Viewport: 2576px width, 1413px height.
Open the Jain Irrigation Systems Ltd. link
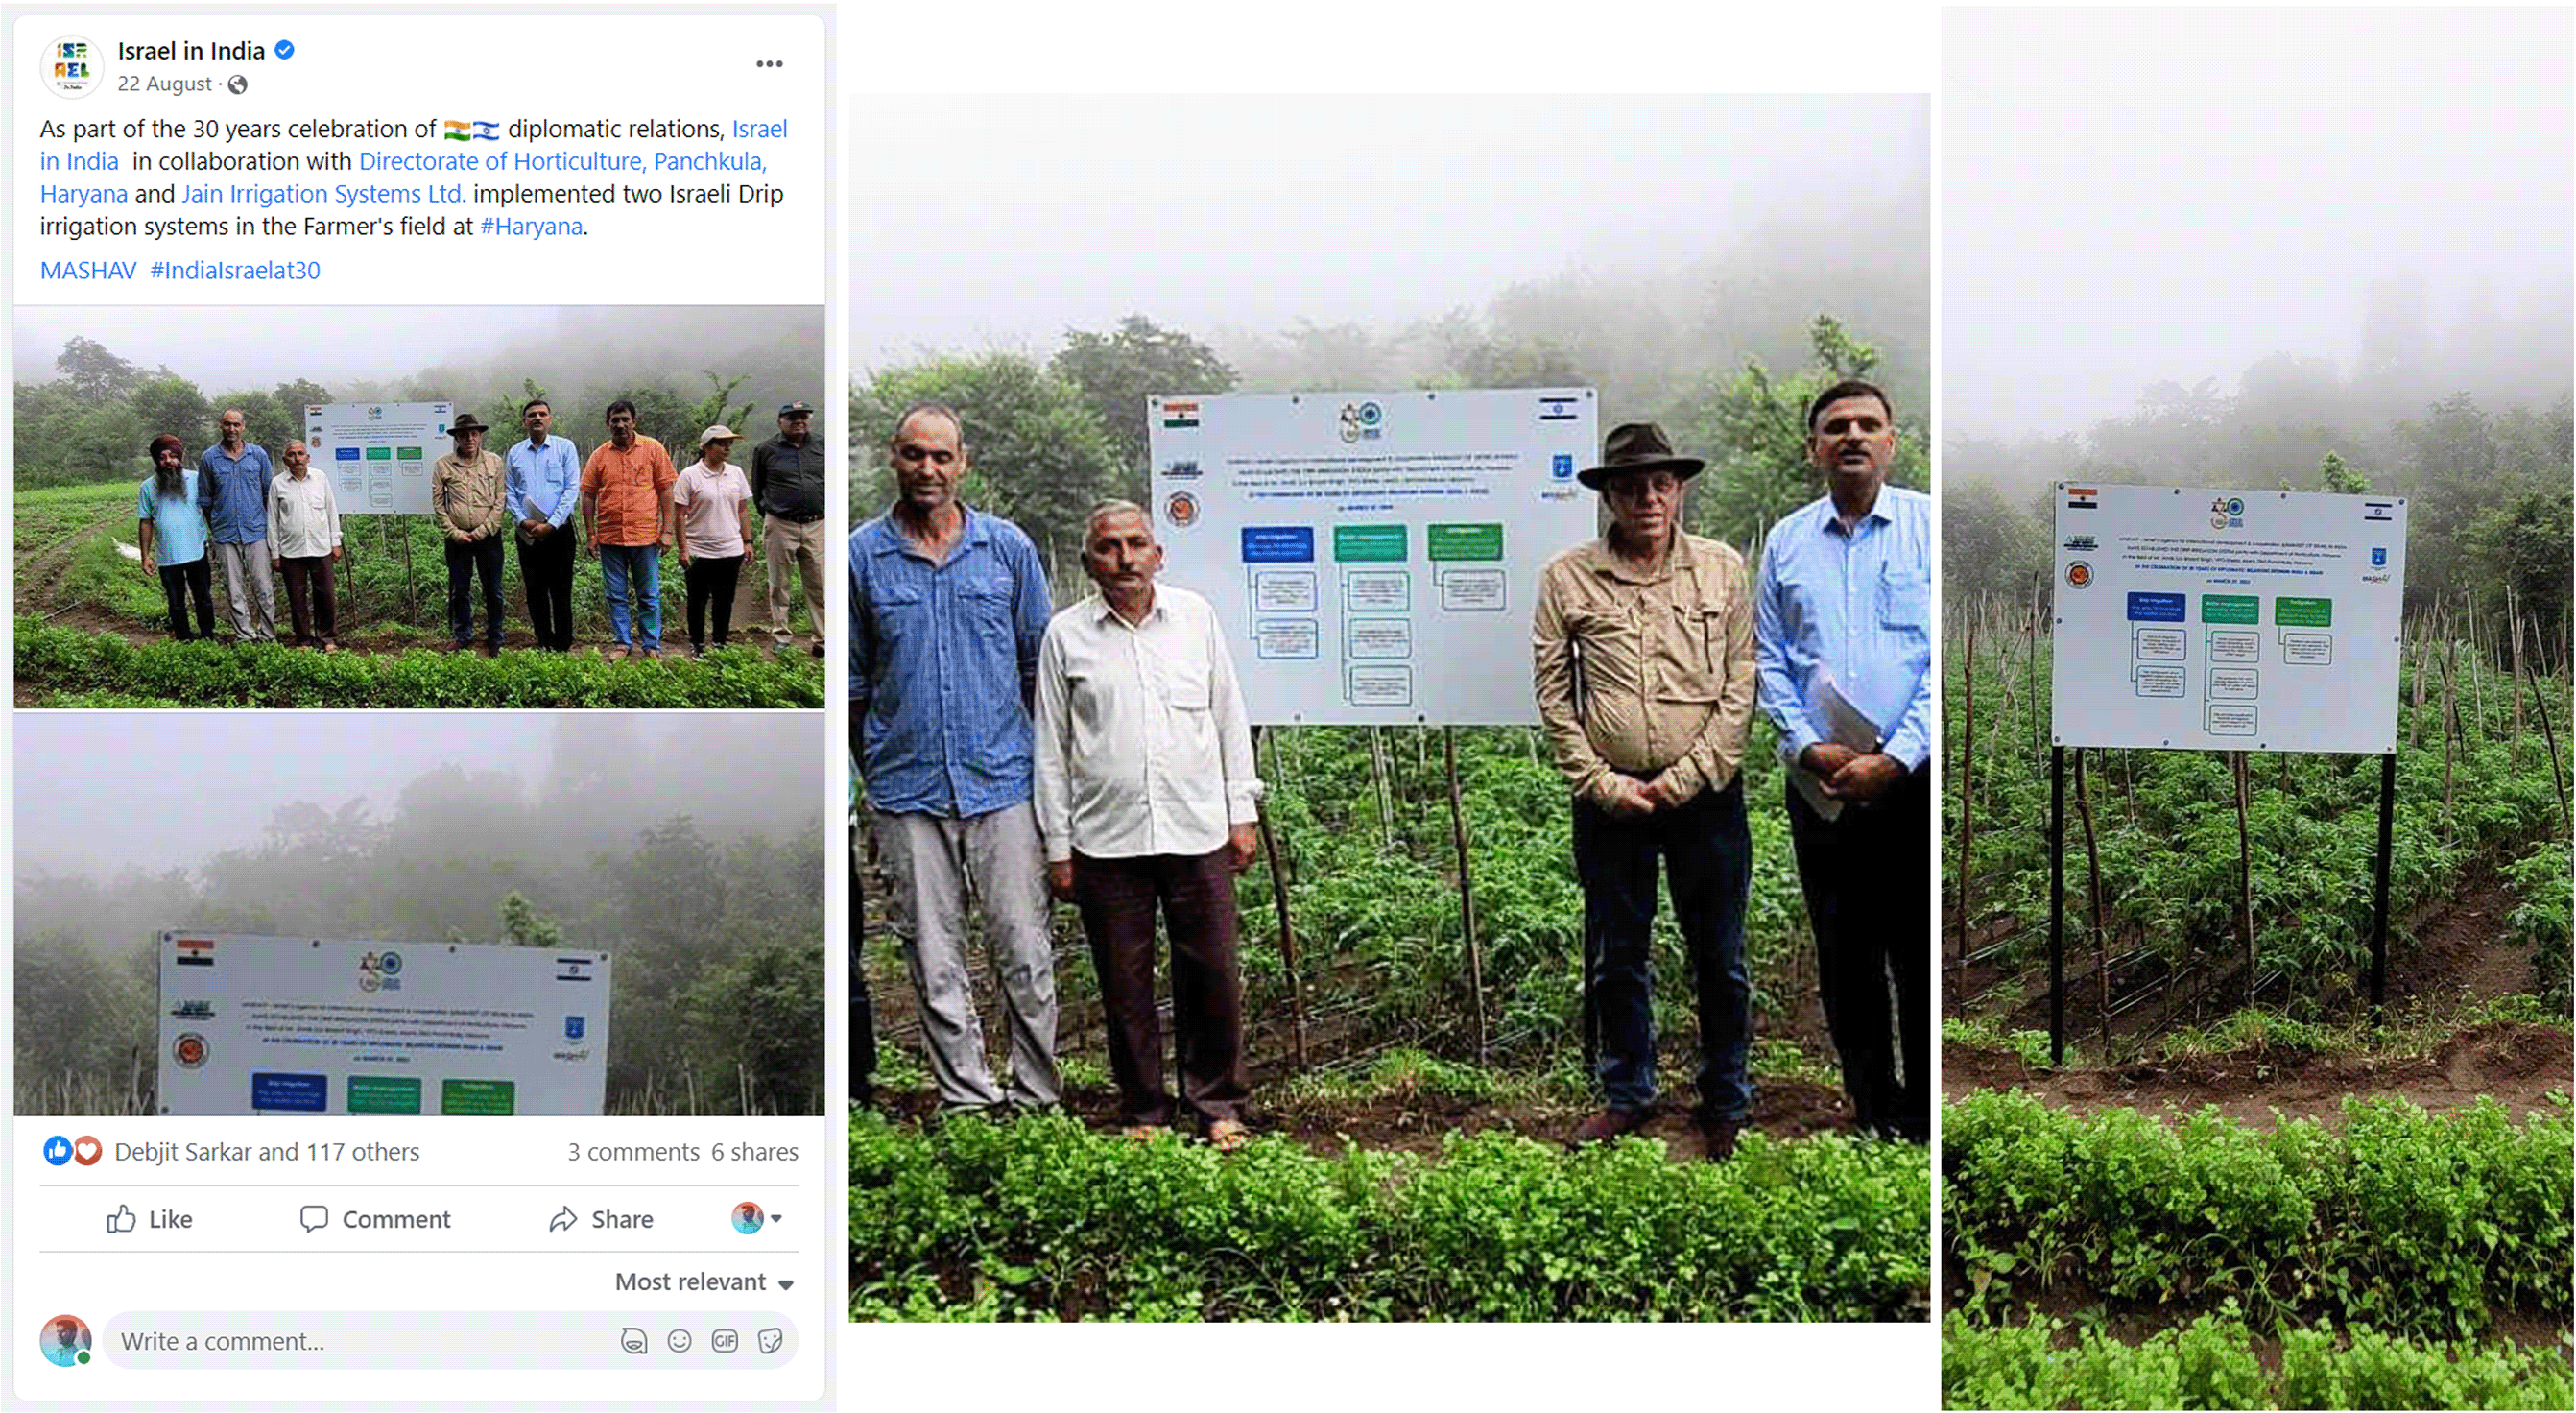point(324,194)
